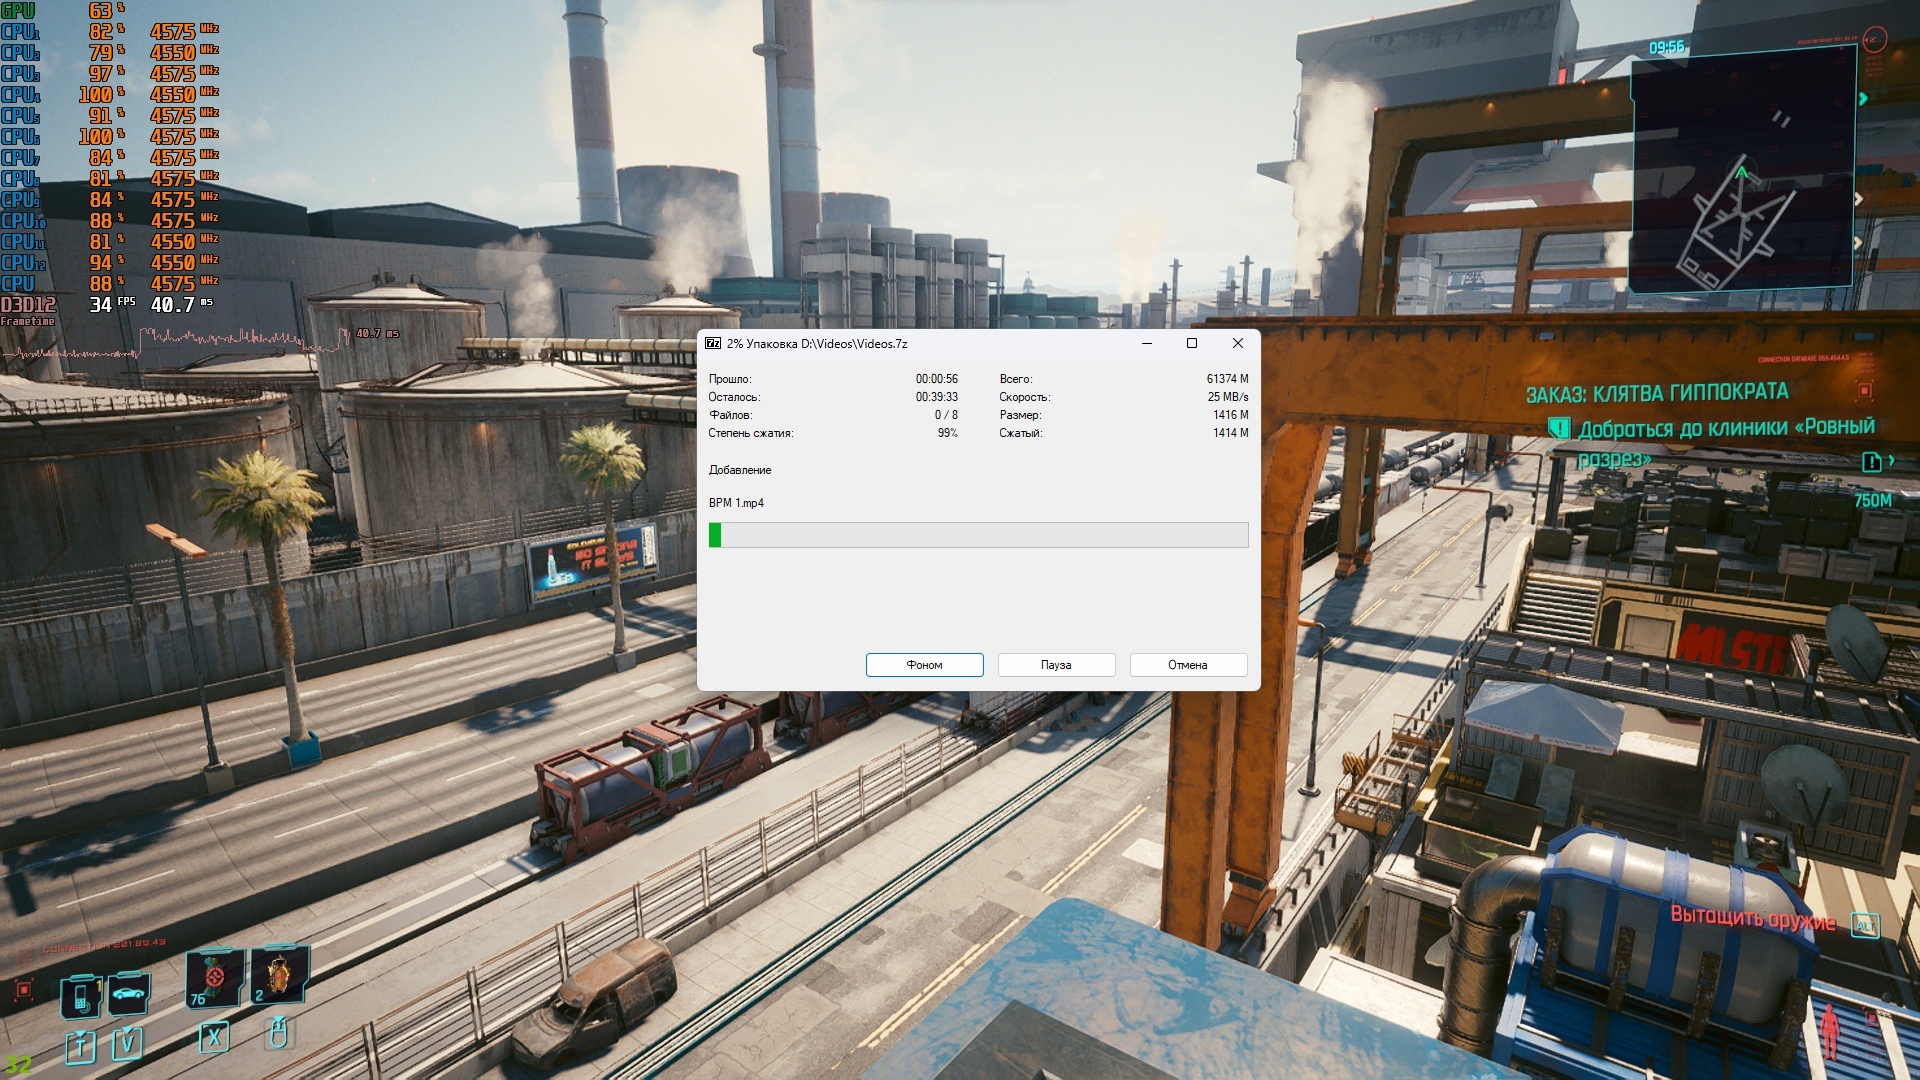Click the speed value 25 MB/s
Screen dimensions: 1920x1080
click(x=1228, y=397)
